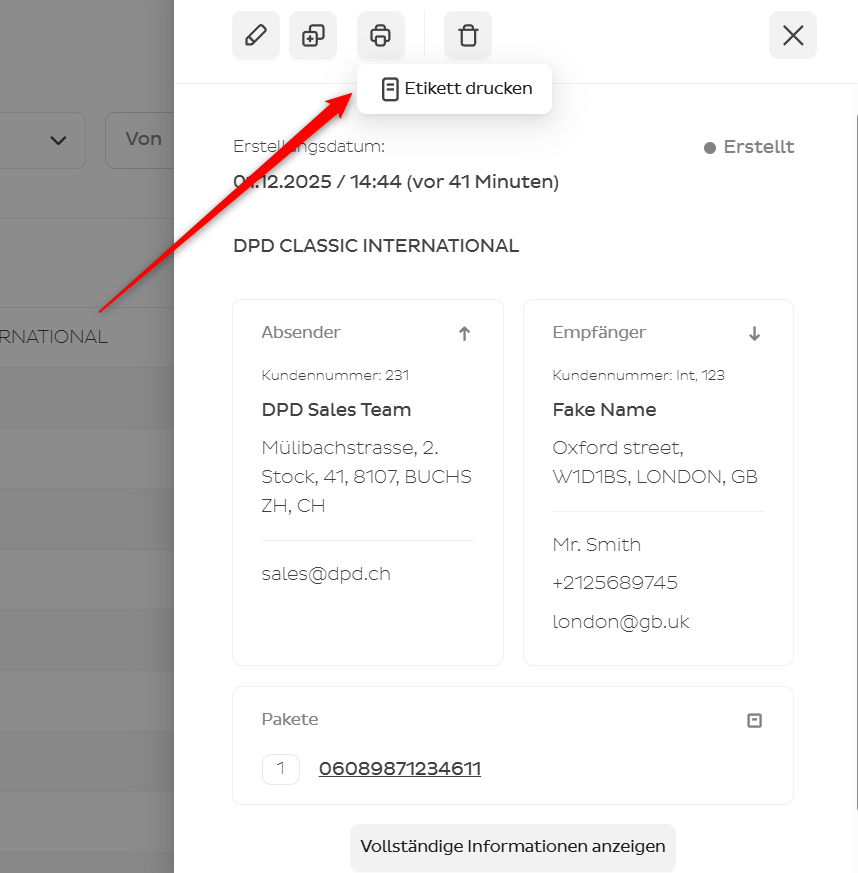
Task: Click package number 1 badge
Action: (281, 769)
